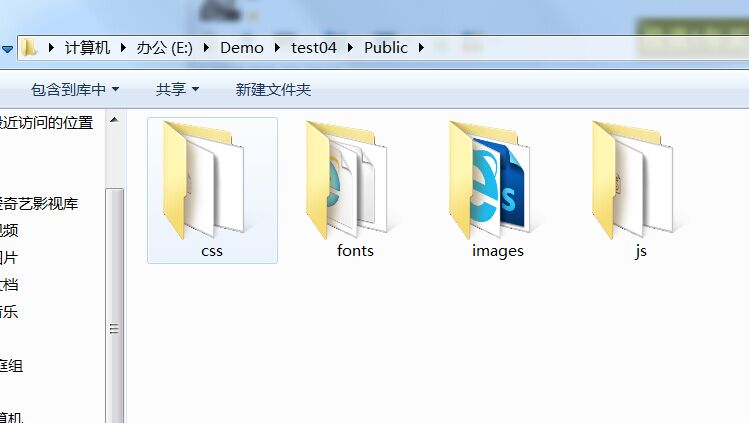Navigate to test04 in the breadcrumb
This screenshot has height=423, width=749.
point(314,47)
